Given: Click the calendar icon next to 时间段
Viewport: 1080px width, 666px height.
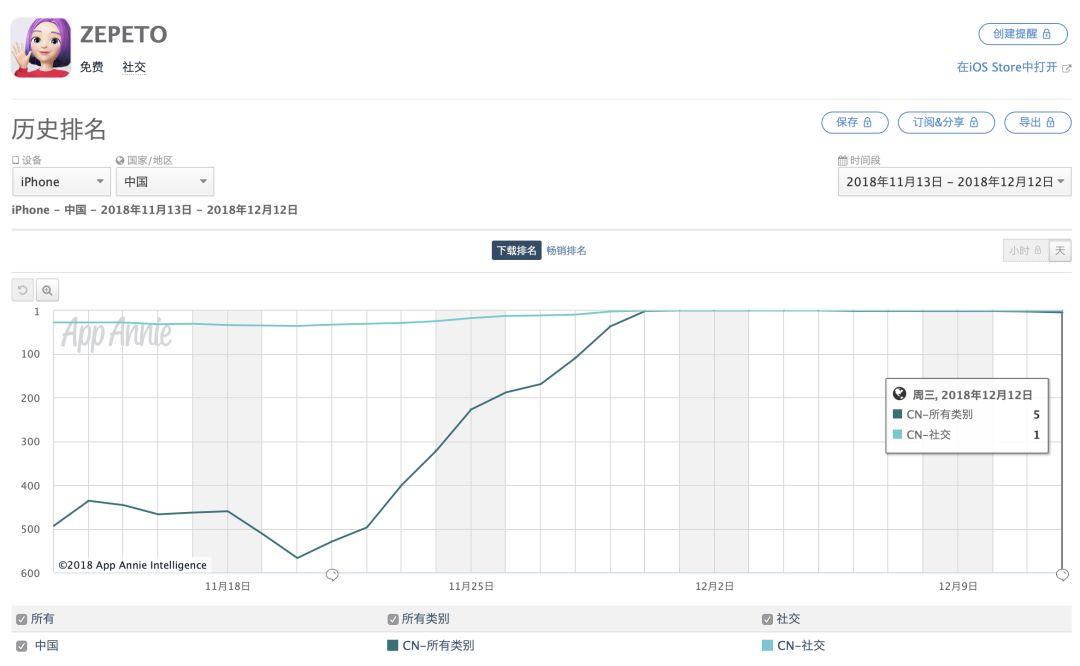Looking at the screenshot, I should [x=842, y=160].
